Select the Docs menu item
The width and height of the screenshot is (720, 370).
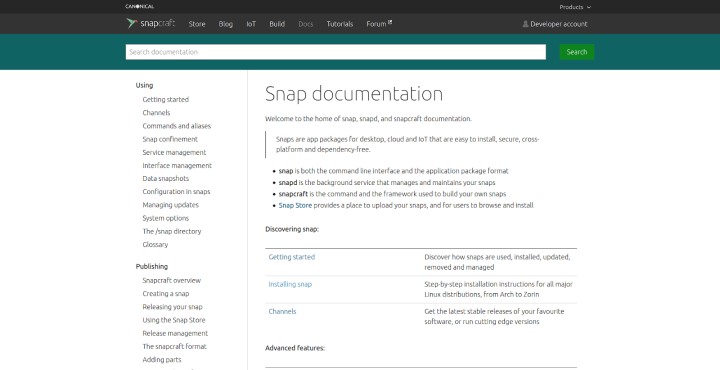click(305, 24)
